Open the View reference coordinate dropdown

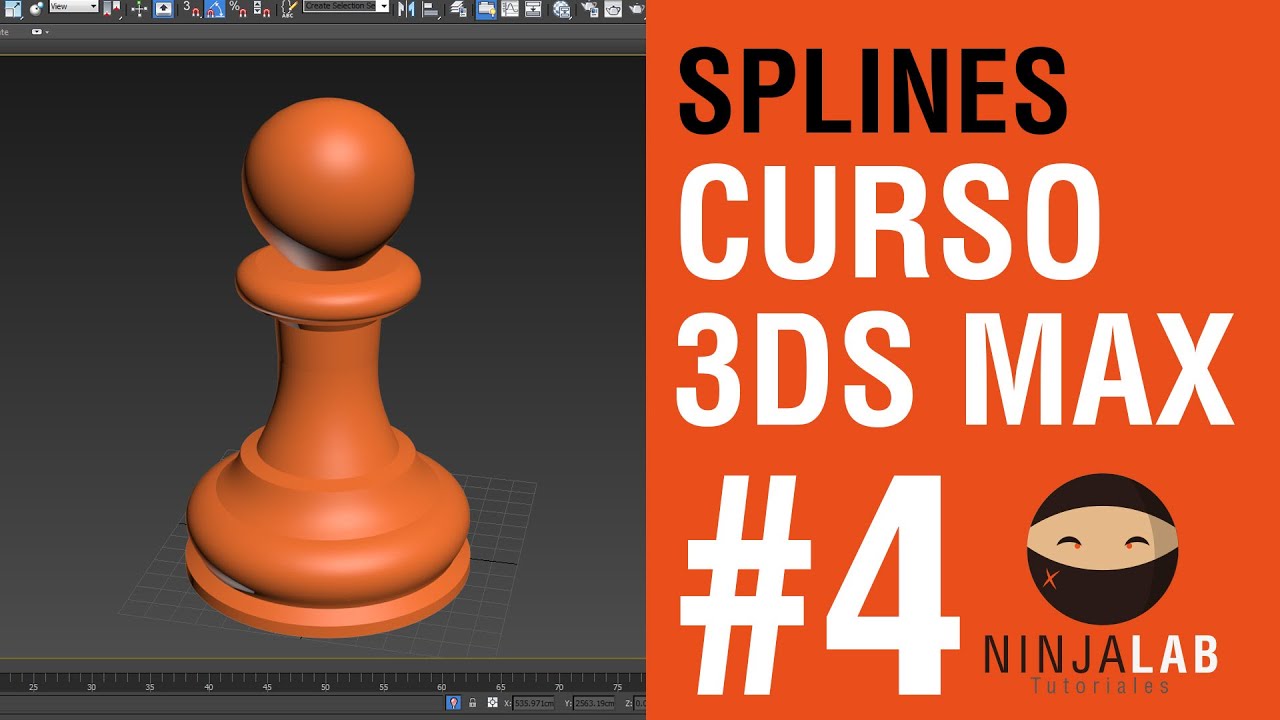[74, 6]
